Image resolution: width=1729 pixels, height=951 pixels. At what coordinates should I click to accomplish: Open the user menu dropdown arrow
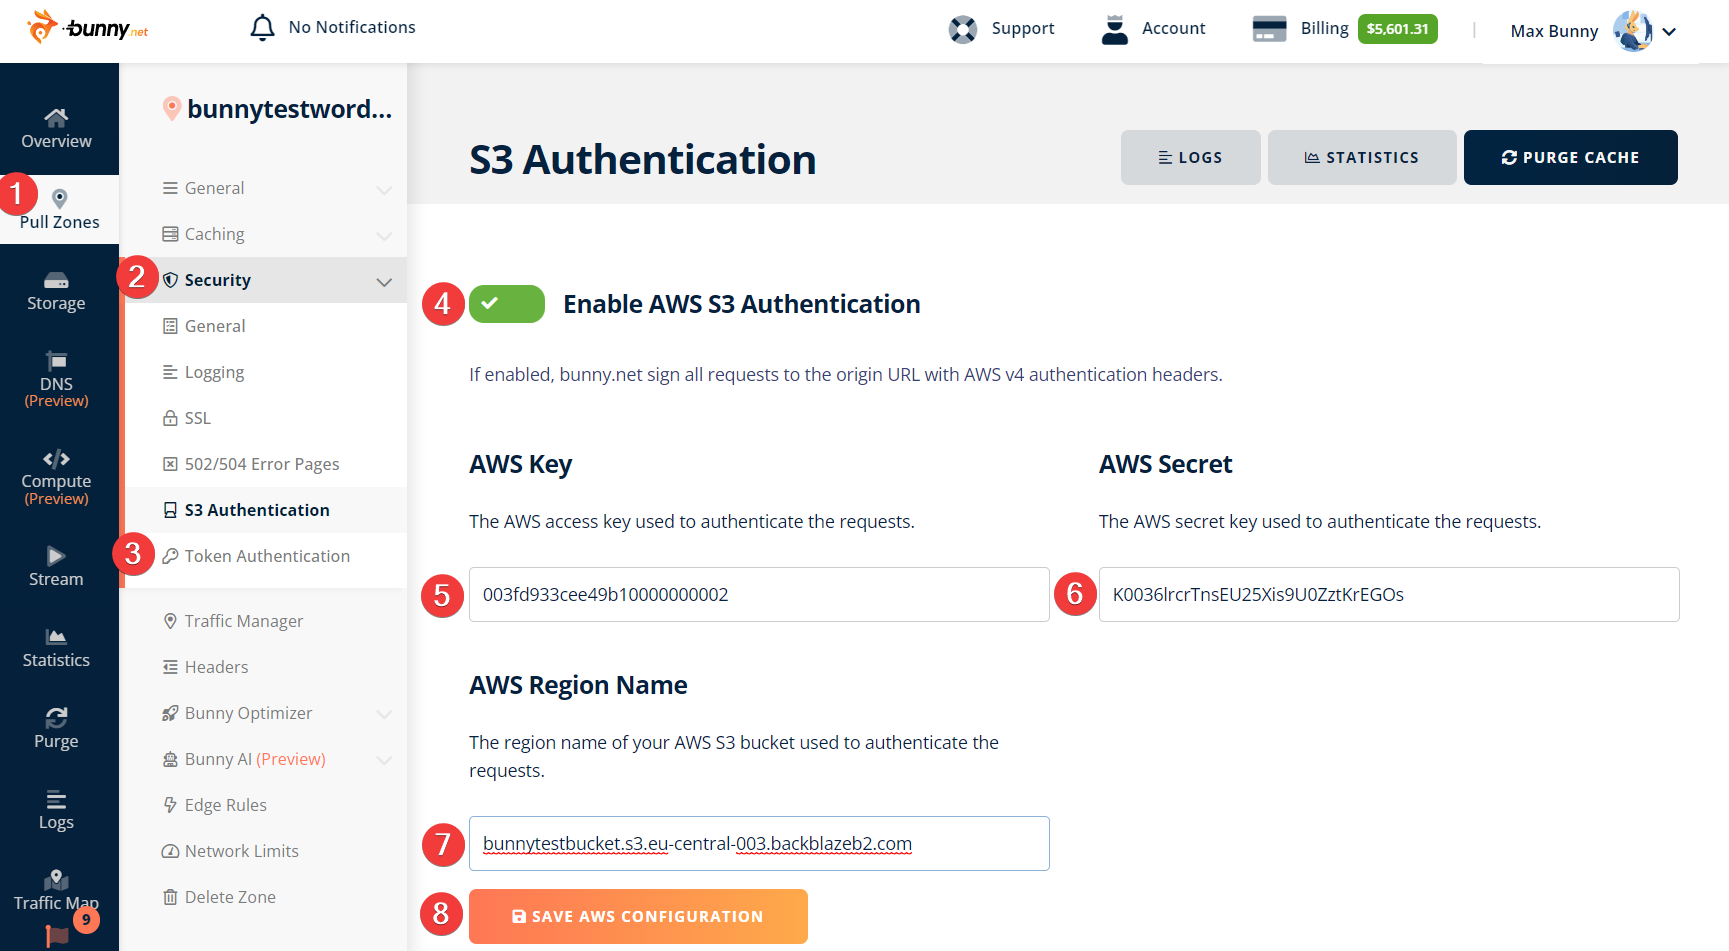1669,32
